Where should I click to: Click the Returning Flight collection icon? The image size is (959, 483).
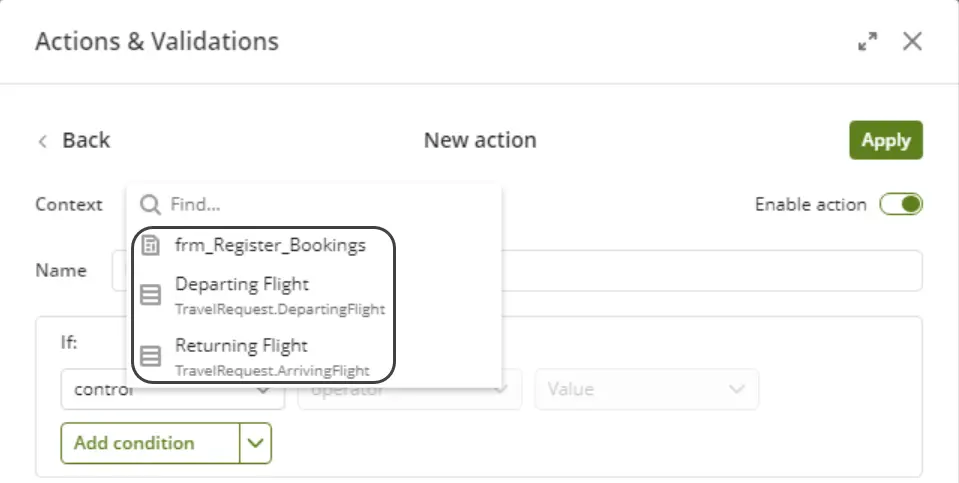pos(150,356)
